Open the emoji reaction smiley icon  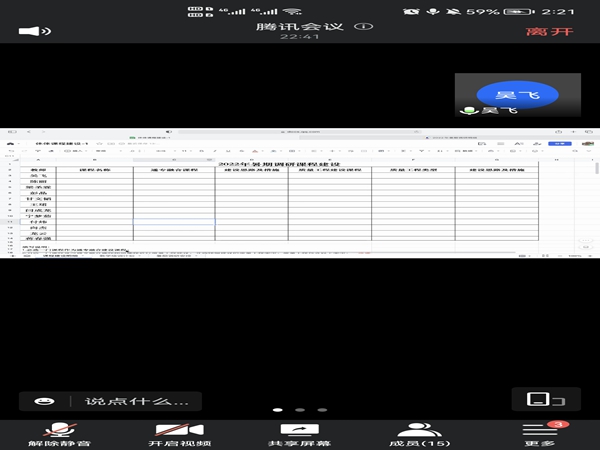click(x=45, y=401)
